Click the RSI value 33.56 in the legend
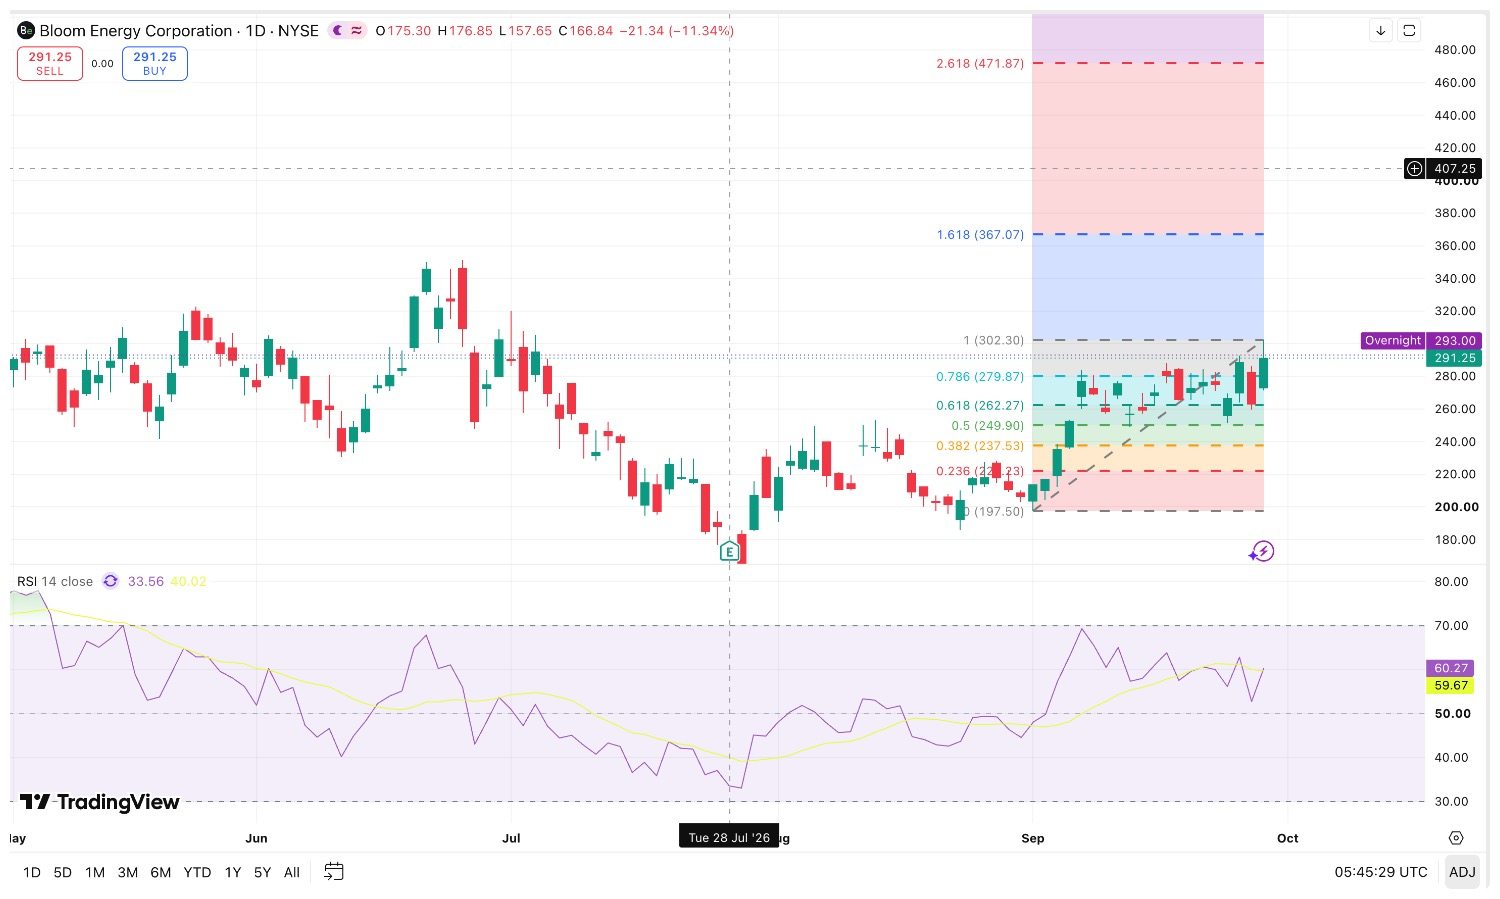Image resolution: width=1500 pixels, height=899 pixels. [x=146, y=581]
